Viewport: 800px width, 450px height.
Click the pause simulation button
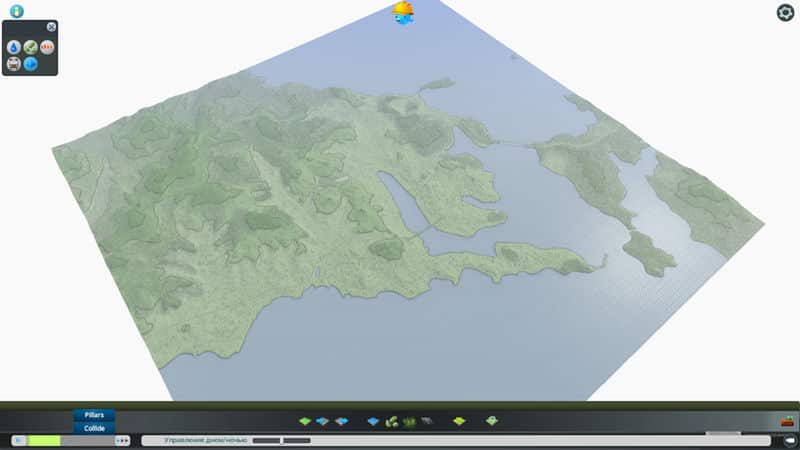pyautogui.click(x=18, y=440)
